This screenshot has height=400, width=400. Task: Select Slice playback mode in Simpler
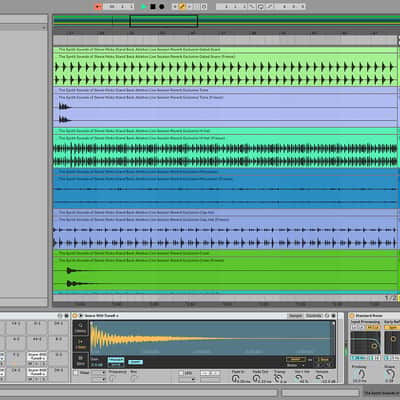click(80, 361)
